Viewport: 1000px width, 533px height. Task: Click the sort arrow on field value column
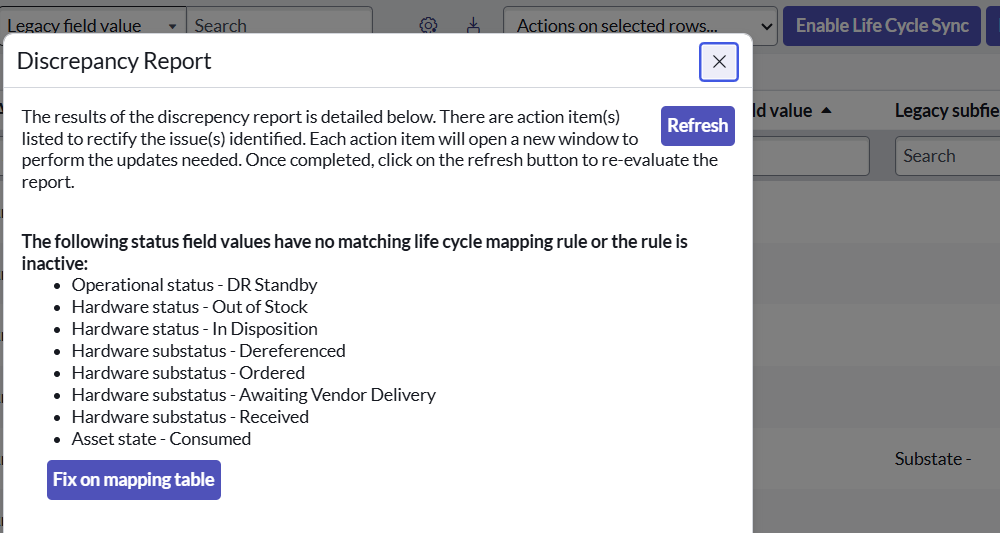826,111
